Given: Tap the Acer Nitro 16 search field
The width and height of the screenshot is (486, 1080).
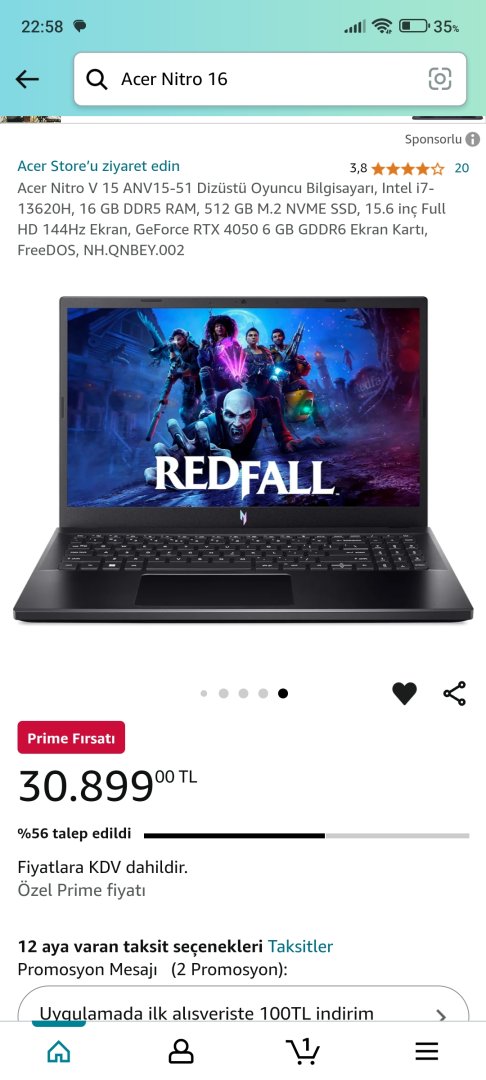Looking at the screenshot, I should tap(270, 79).
